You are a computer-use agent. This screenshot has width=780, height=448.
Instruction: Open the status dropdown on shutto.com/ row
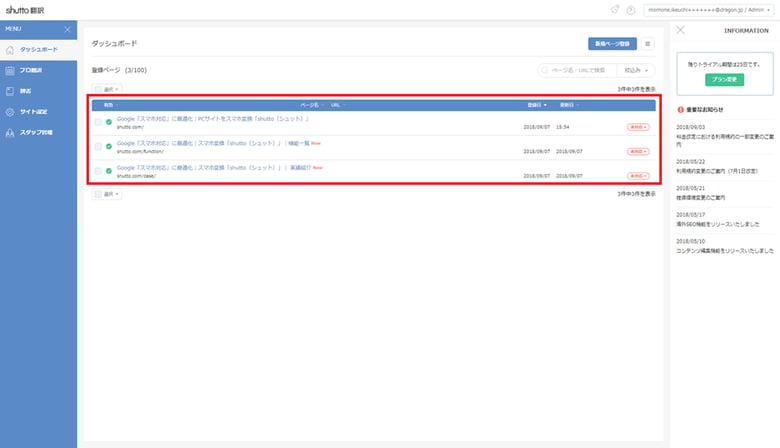click(638, 127)
